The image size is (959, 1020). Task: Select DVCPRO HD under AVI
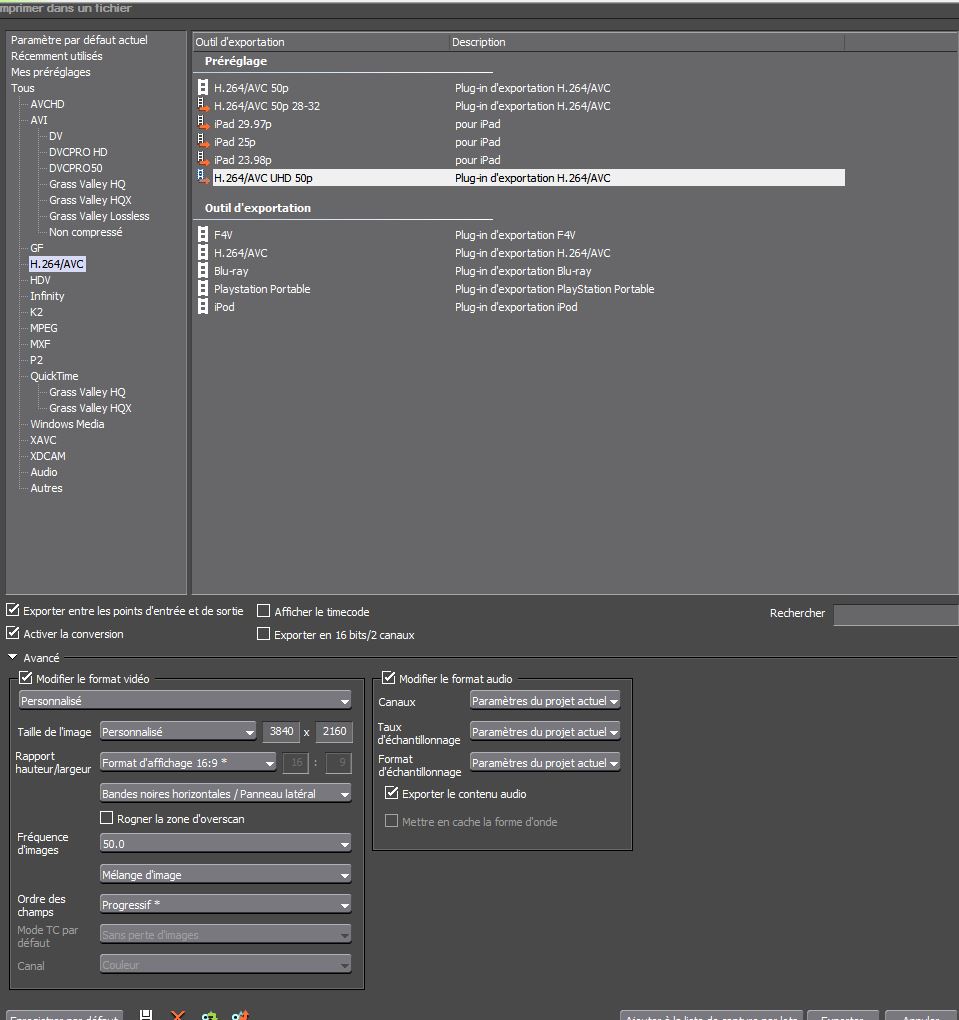click(x=78, y=152)
